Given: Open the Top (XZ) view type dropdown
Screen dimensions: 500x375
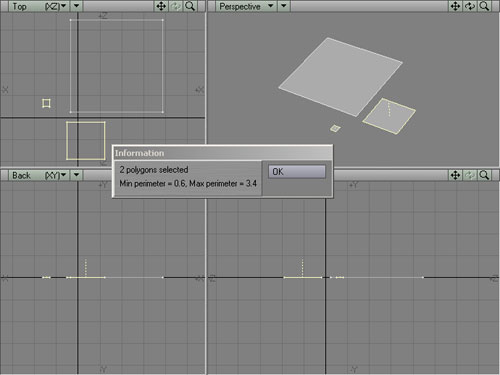Looking at the screenshot, I should tap(39, 6).
